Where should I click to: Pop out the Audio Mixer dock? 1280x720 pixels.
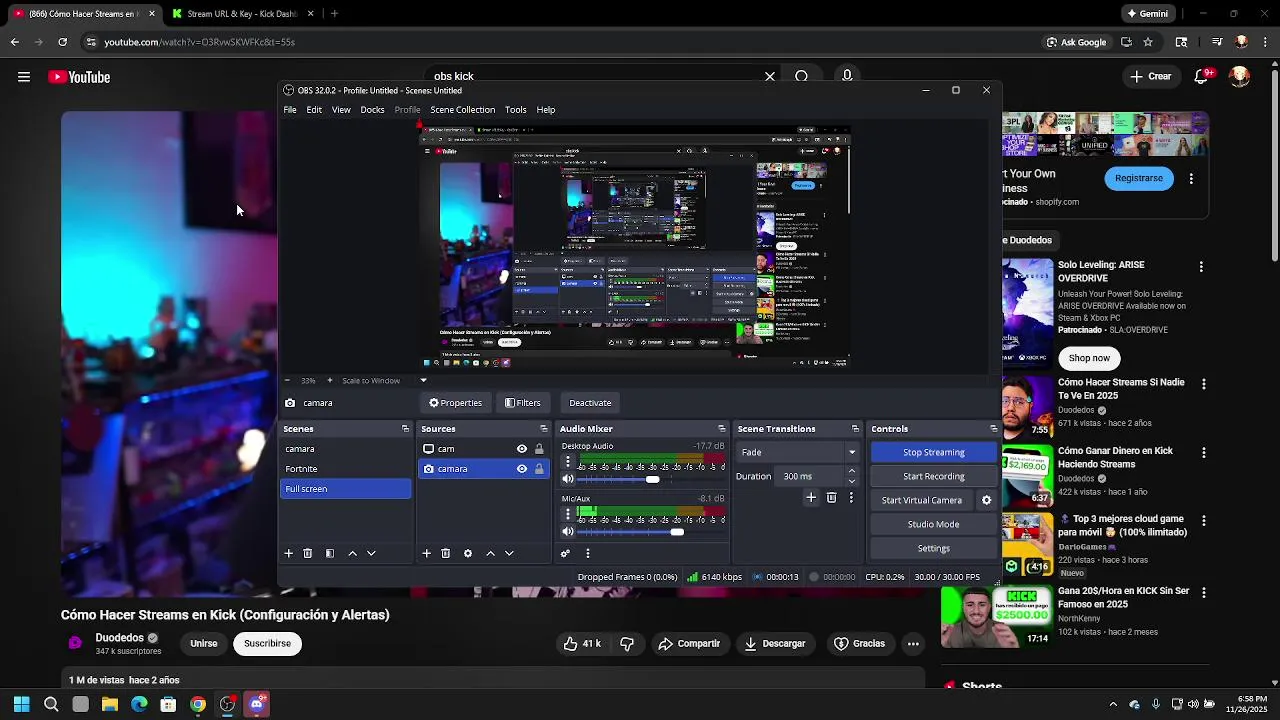pos(721,429)
